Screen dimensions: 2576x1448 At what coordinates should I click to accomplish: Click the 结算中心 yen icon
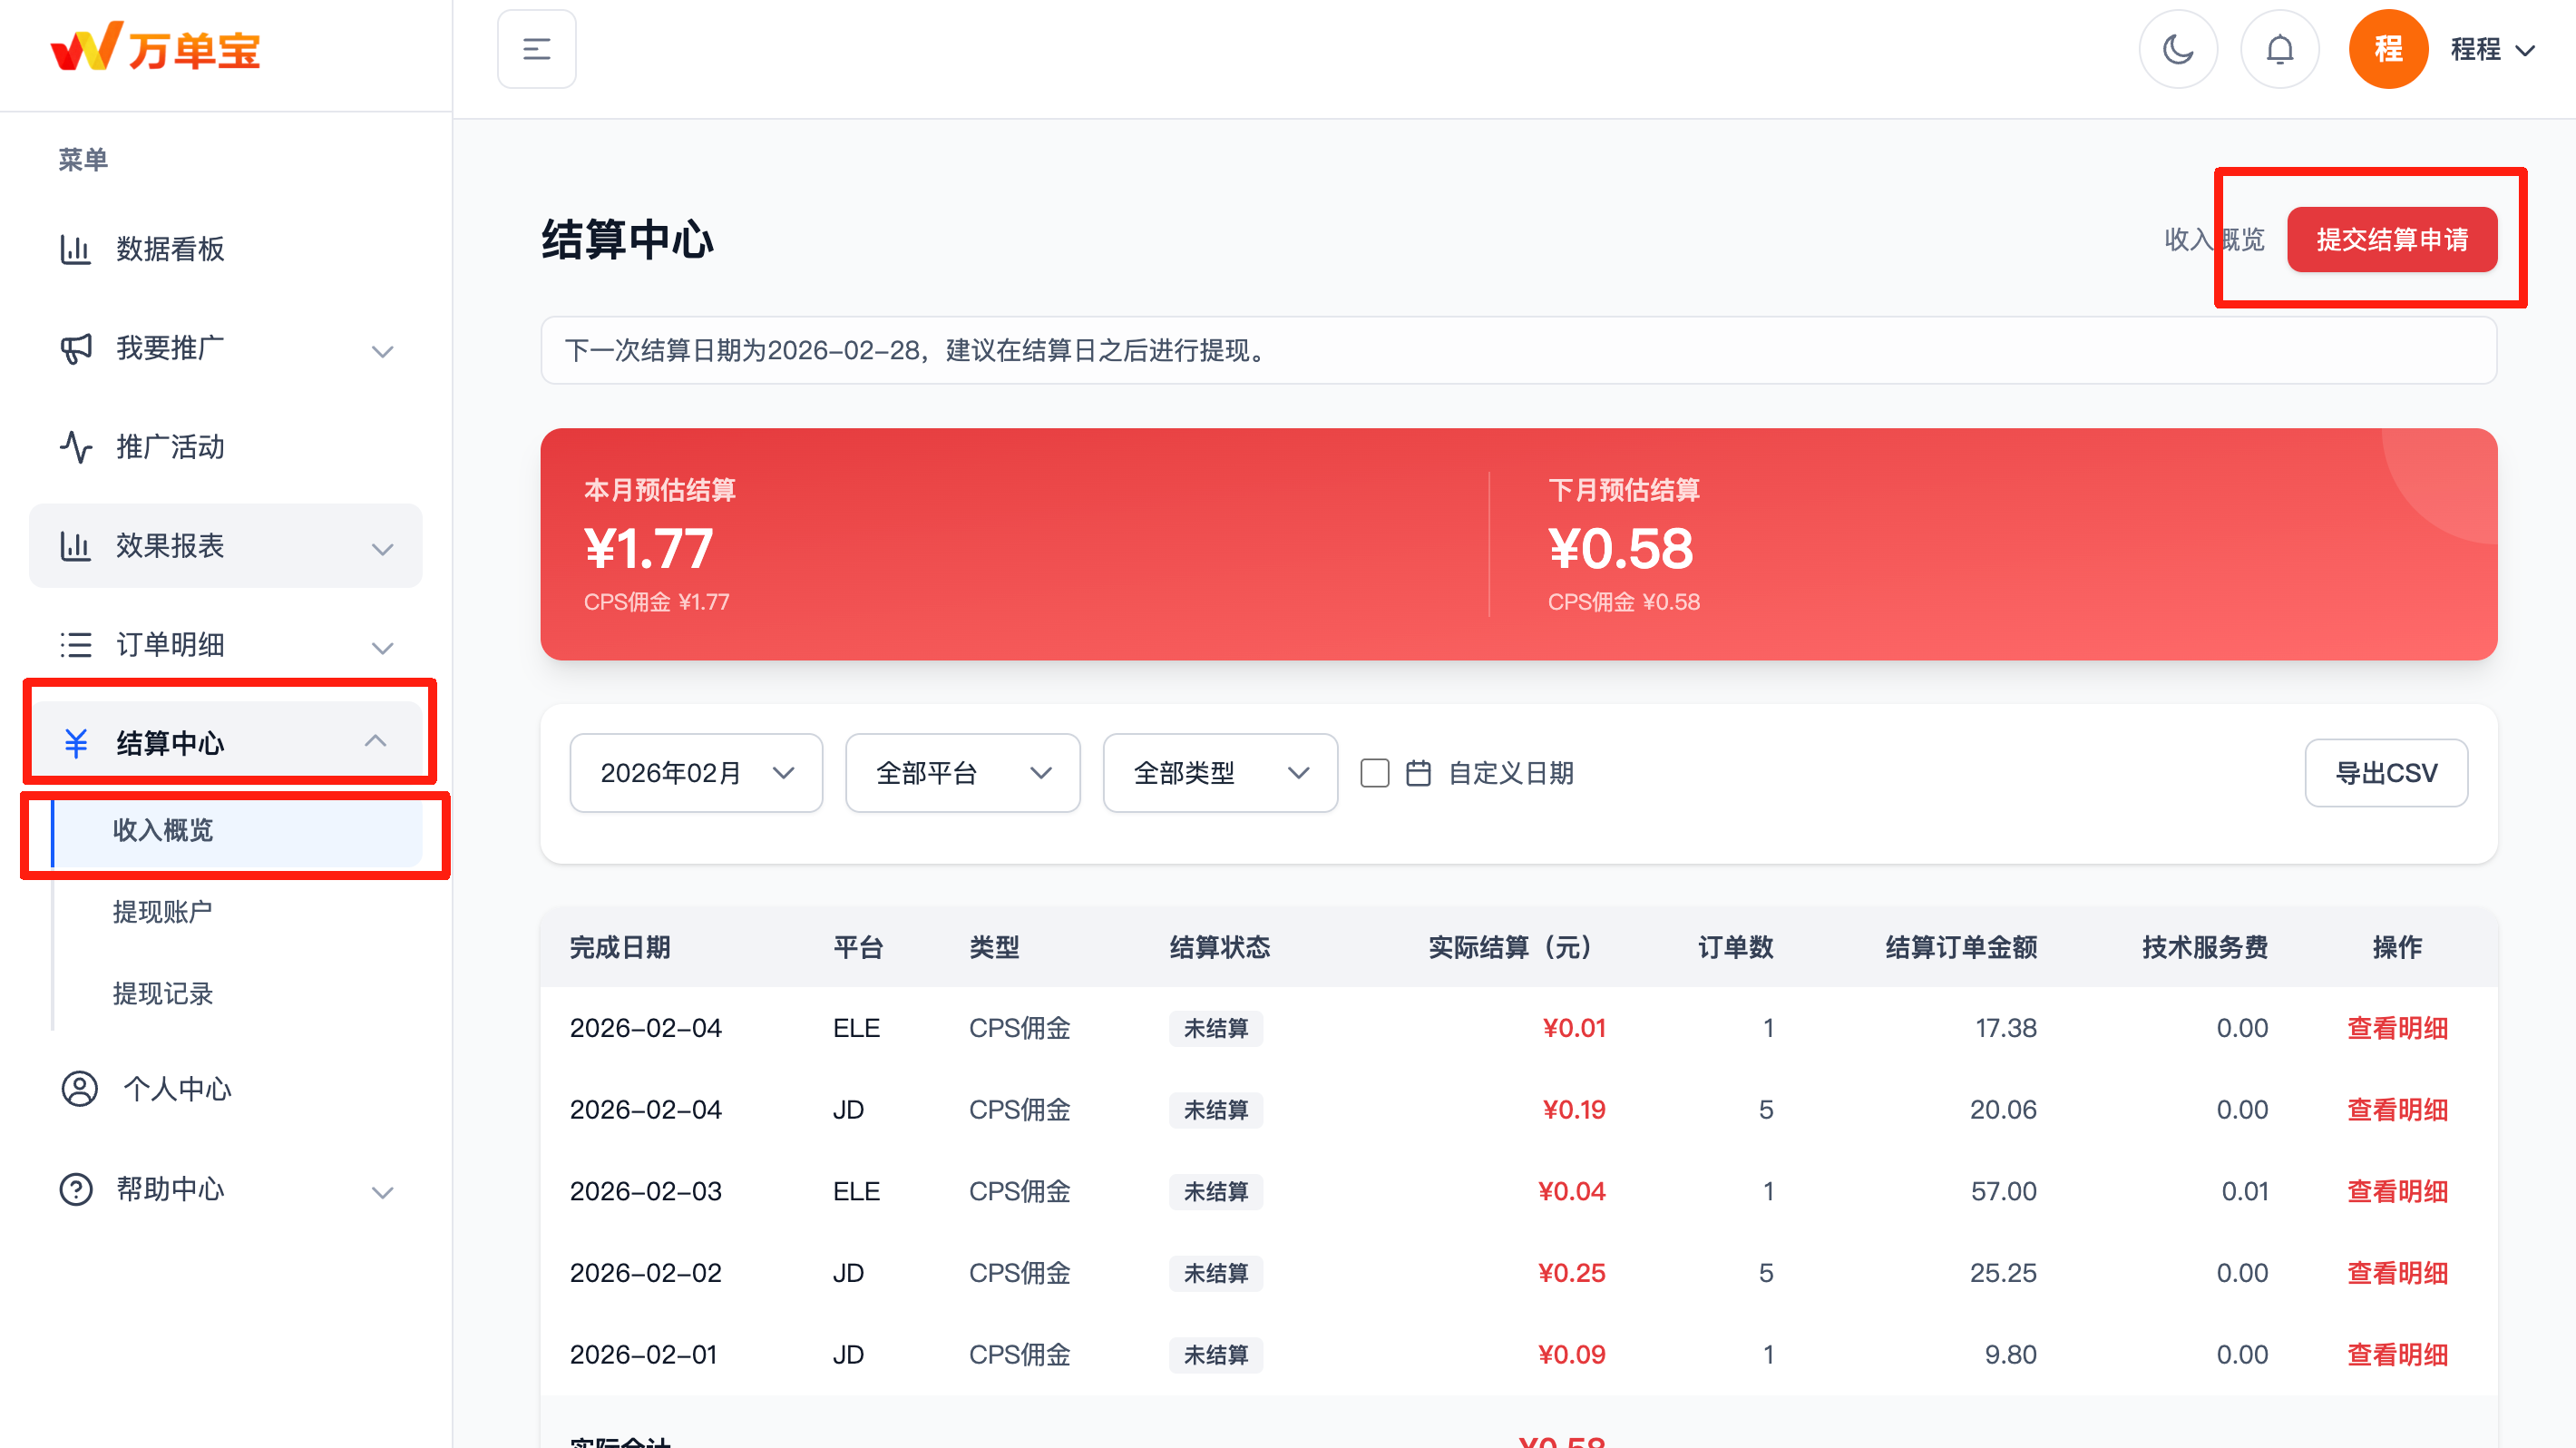(x=76, y=743)
